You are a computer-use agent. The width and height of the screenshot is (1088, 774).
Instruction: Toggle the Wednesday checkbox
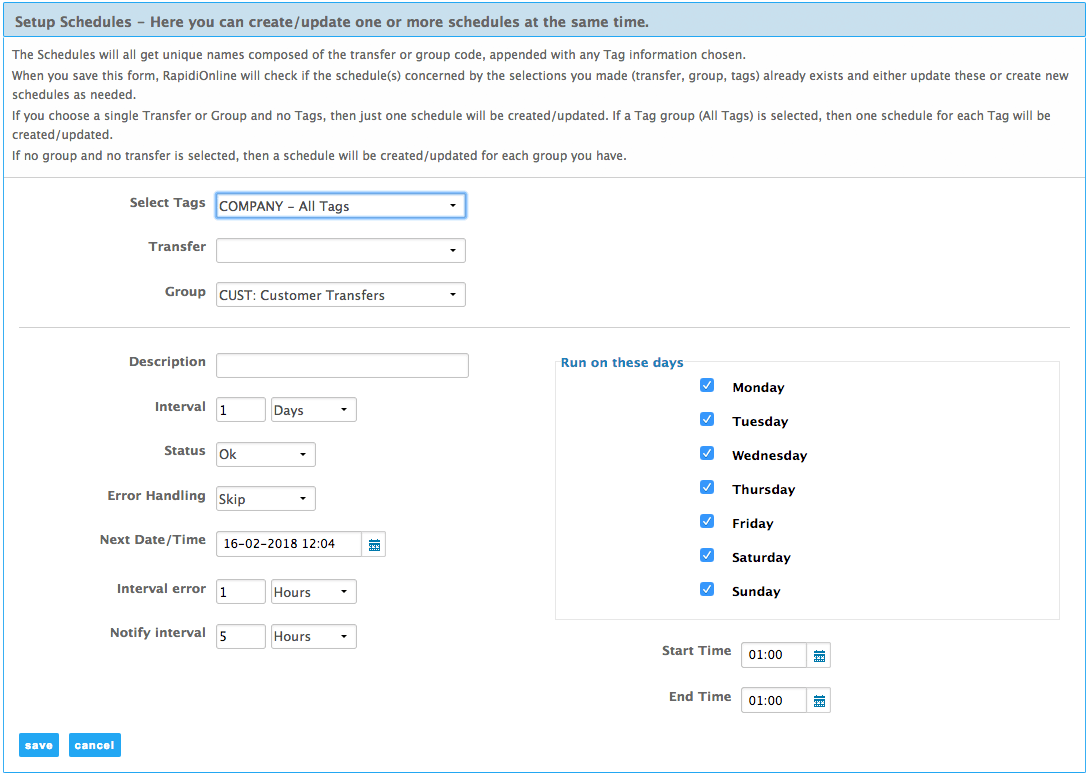coord(707,452)
